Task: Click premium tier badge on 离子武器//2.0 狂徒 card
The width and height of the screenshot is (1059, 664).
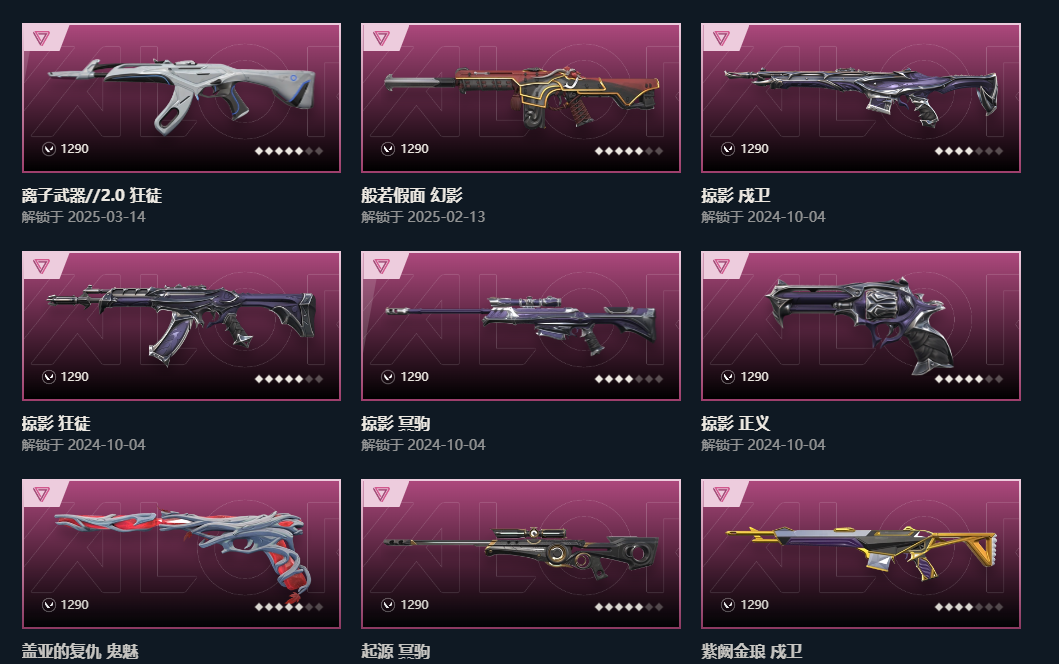Action: (x=41, y=38)
